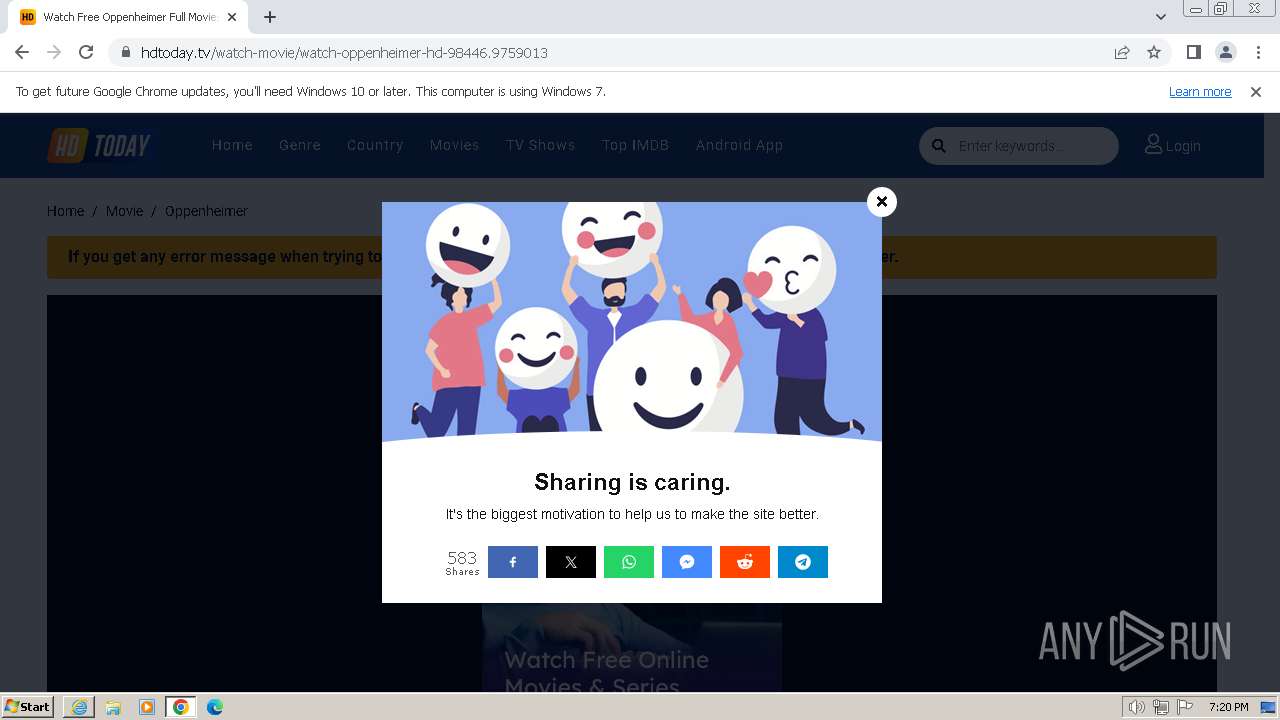The width and height of the screenshot is (1280, 720).
Task: Open Learn more link about Chrome updates
Action: 1200,92
